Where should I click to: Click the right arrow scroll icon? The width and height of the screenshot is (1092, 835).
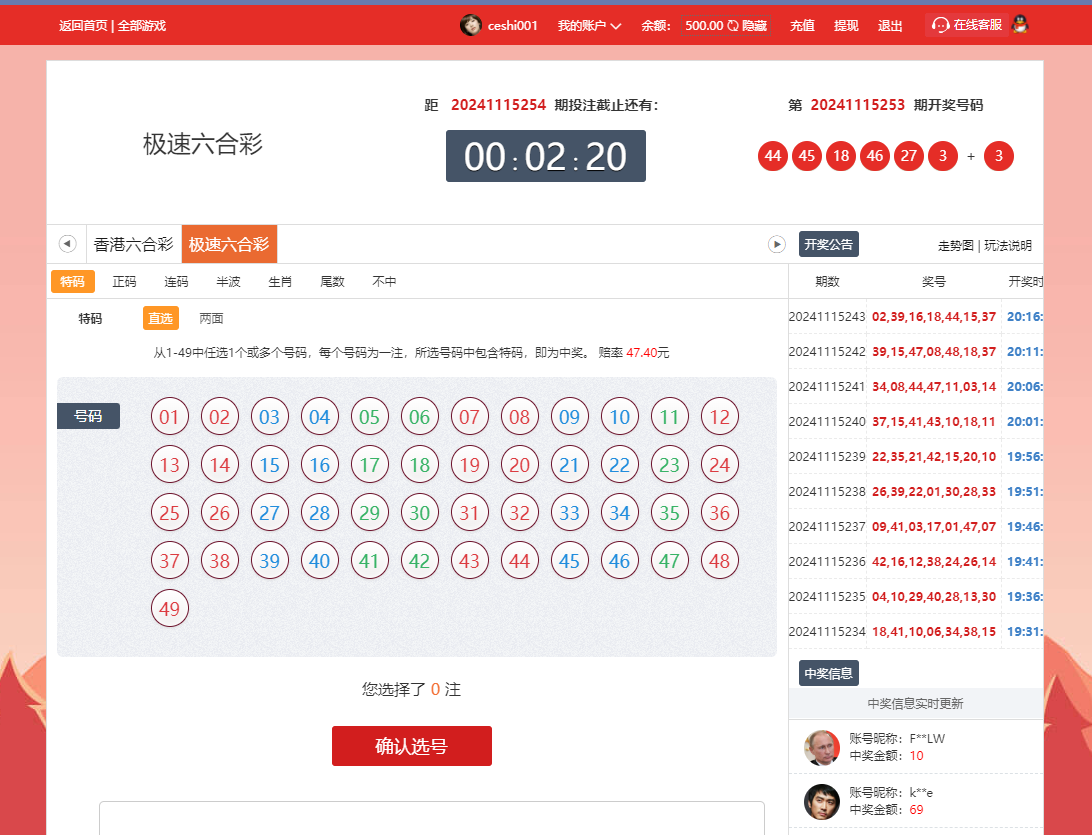(x=776, y=244)
